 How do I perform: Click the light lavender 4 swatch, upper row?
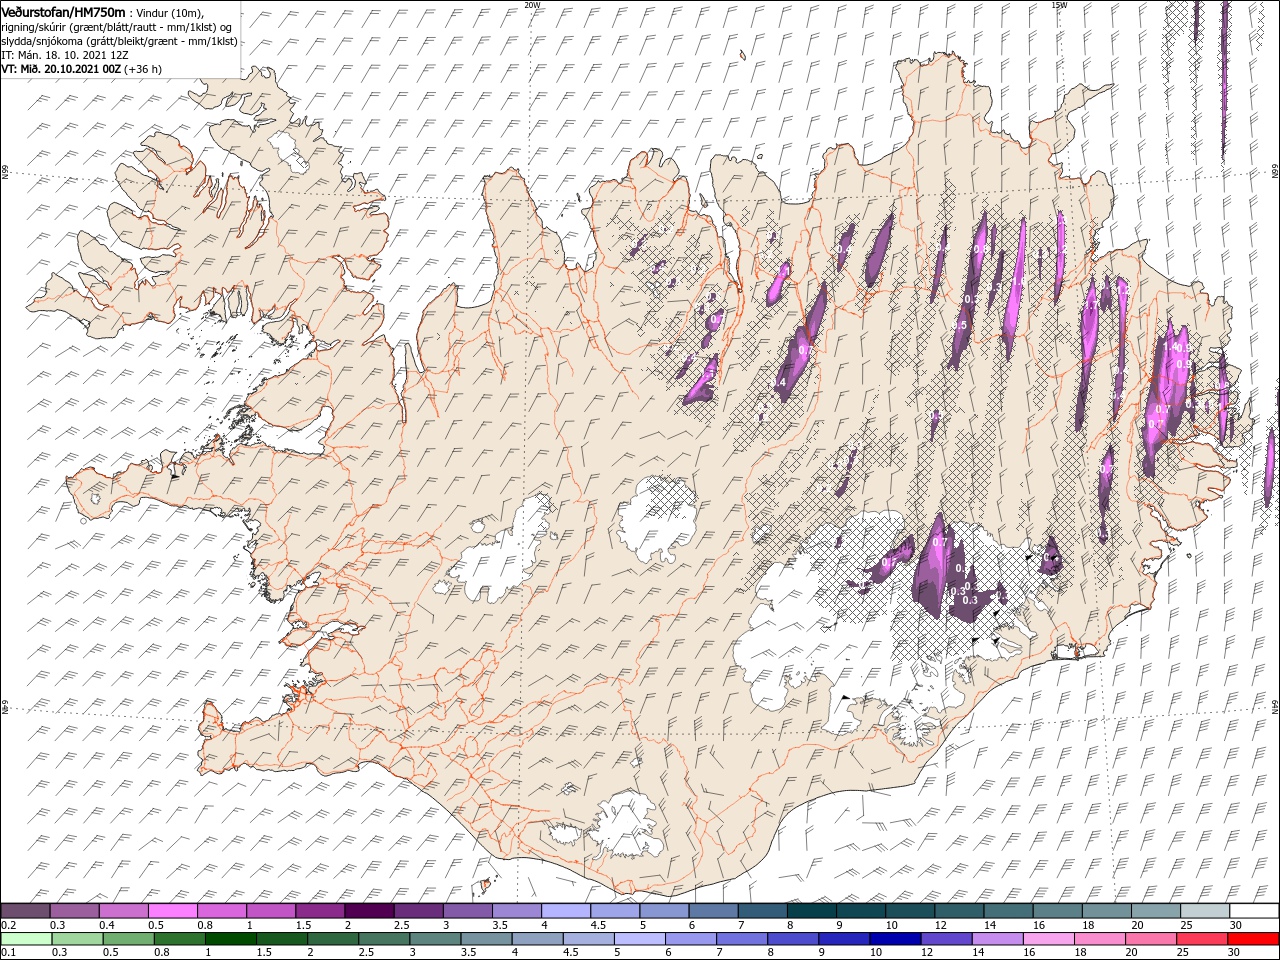click(566, 911)
